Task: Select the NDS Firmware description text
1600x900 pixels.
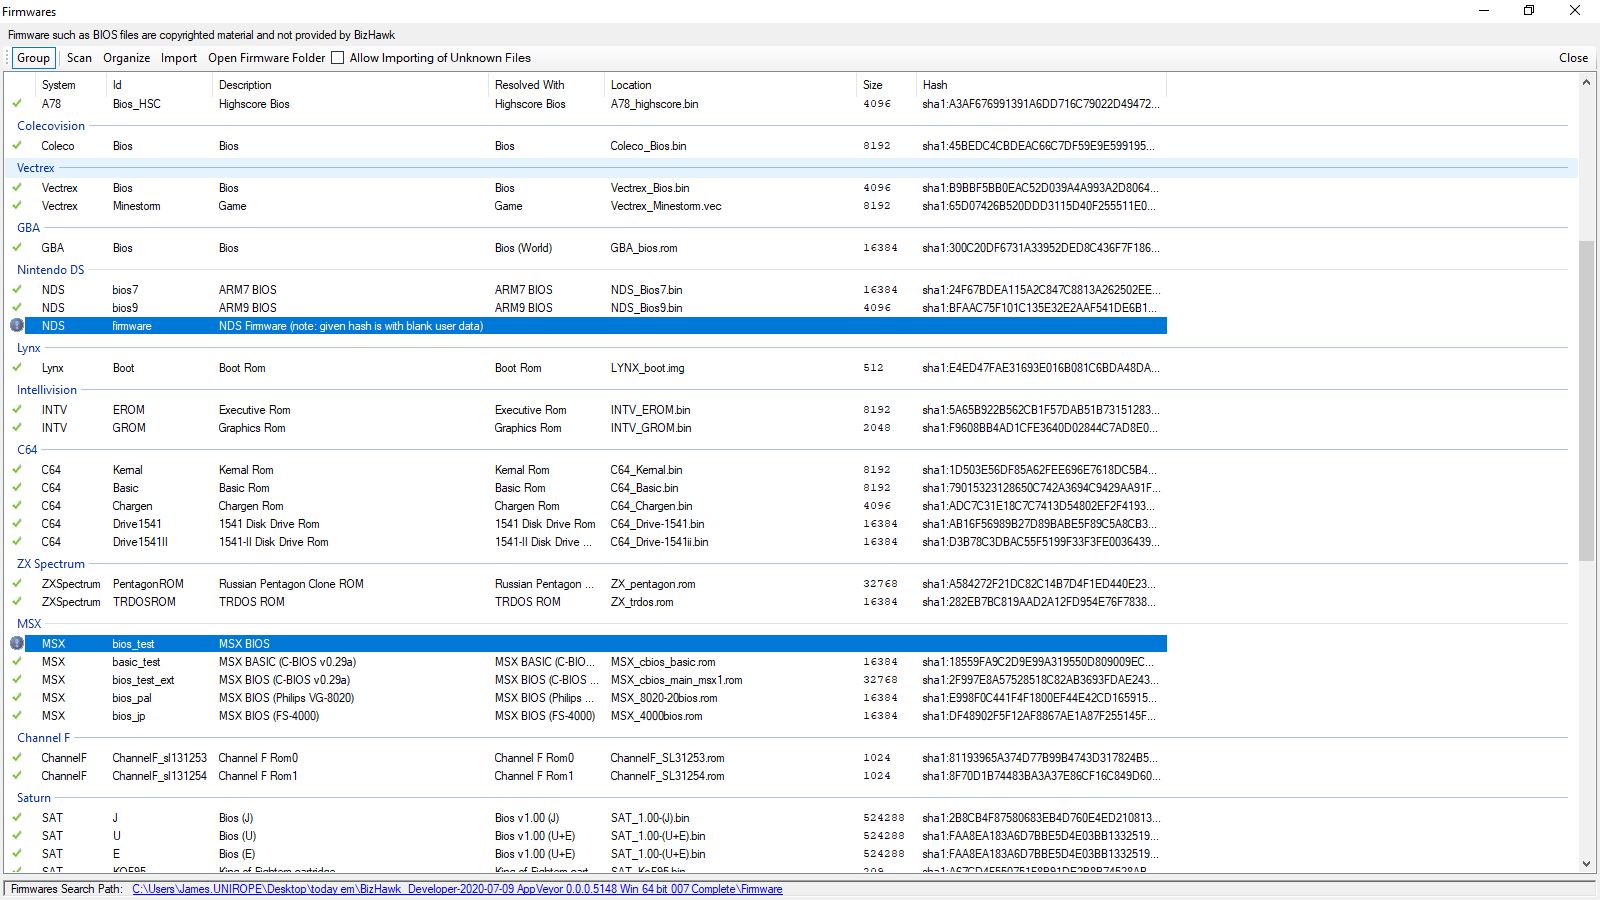Action: click(351, 326)
